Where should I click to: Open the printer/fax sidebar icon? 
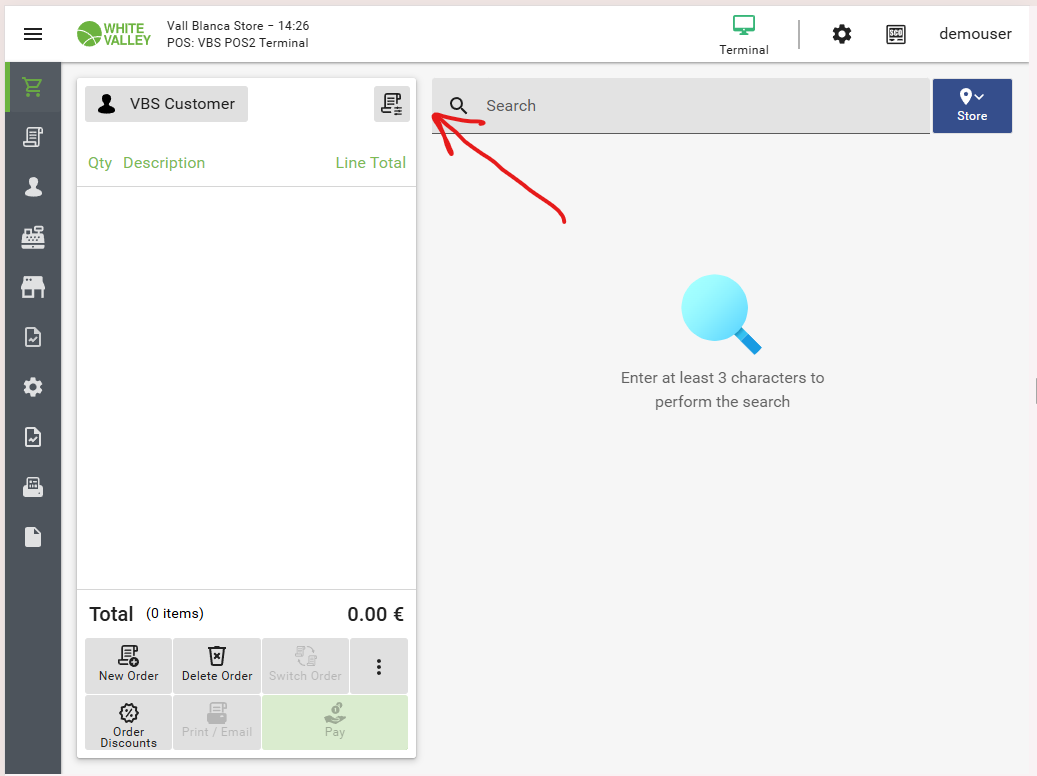click(x=32, y=488)
